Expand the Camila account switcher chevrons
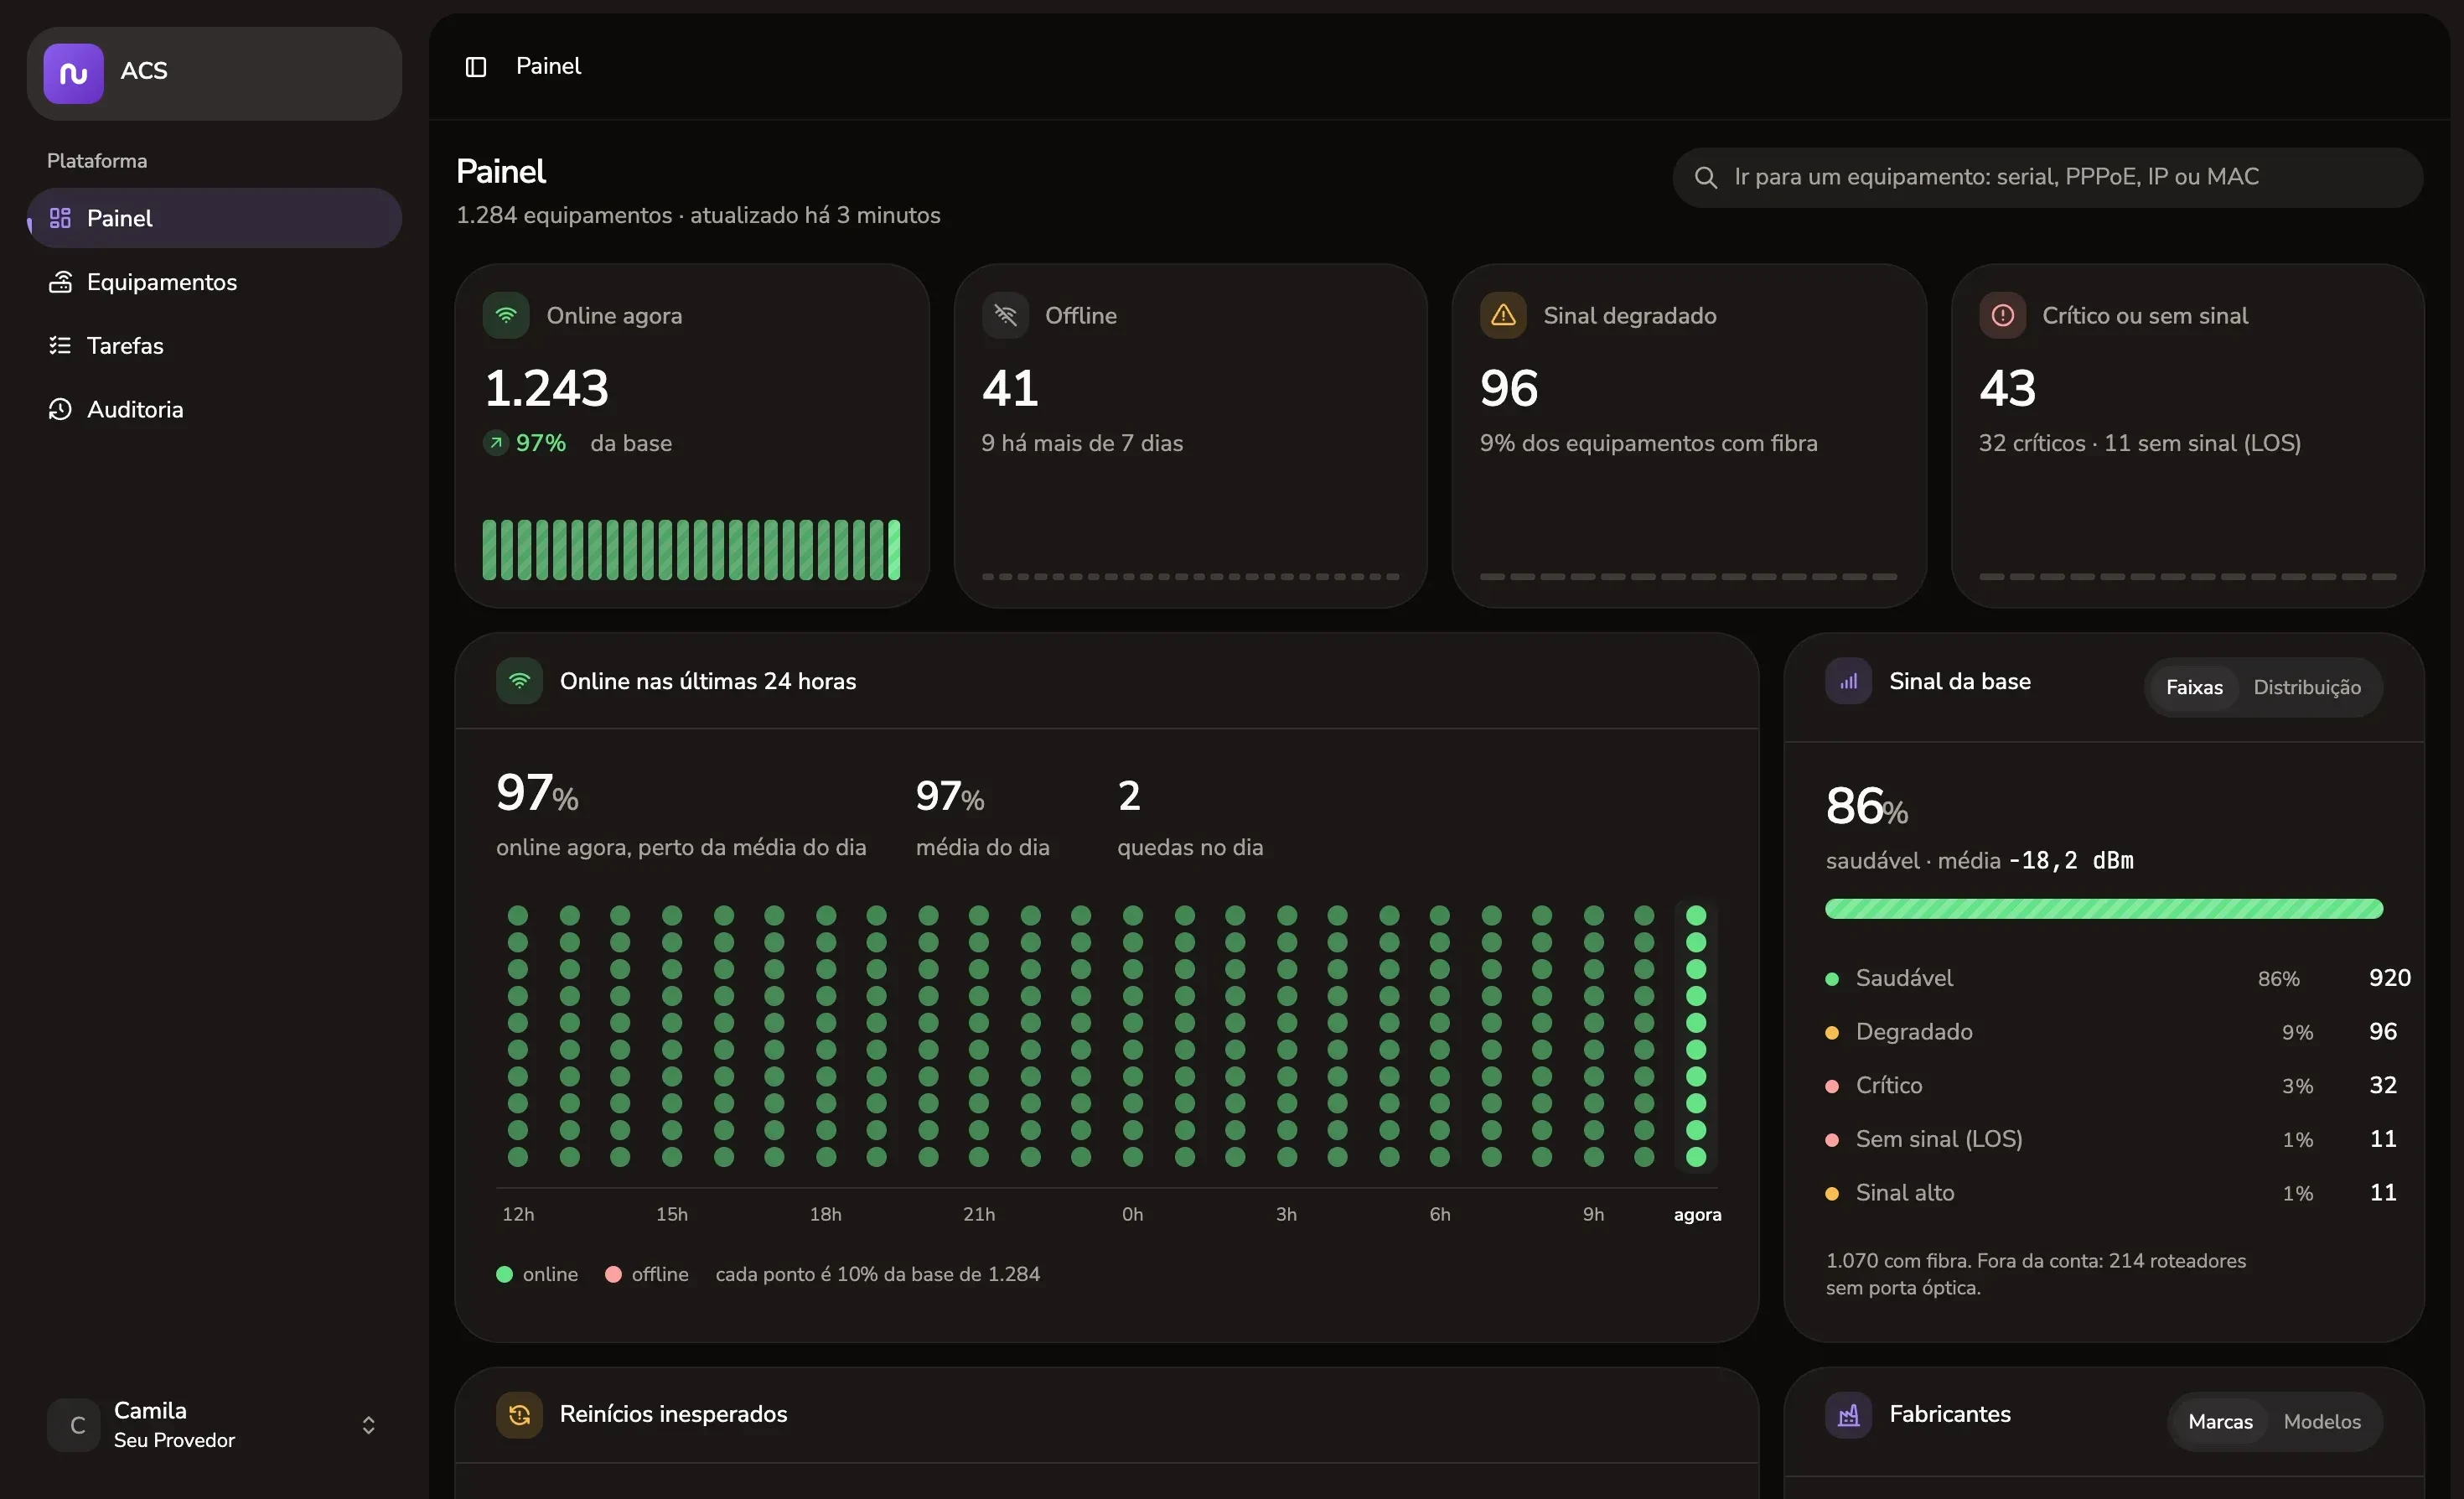Image resolution: width=2464 pixels, height=1499 pixels. pyautogui.click(x=368, y=1425)
